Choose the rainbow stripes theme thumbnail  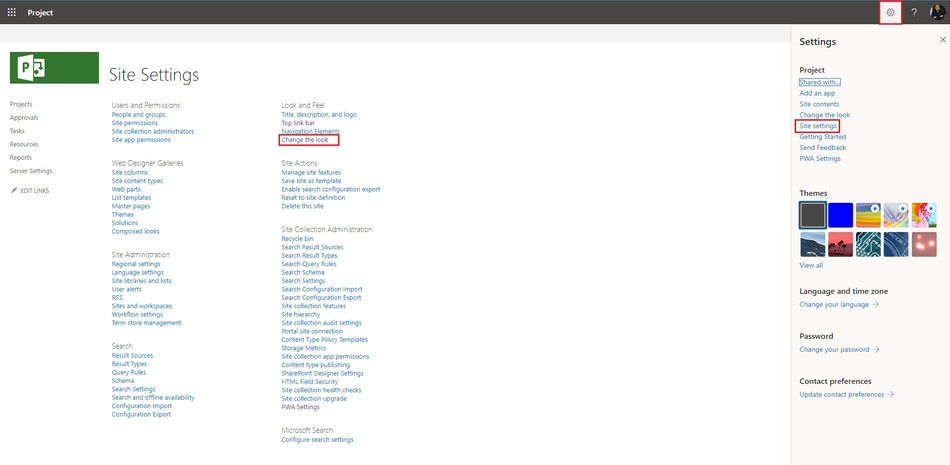point(868,215)
